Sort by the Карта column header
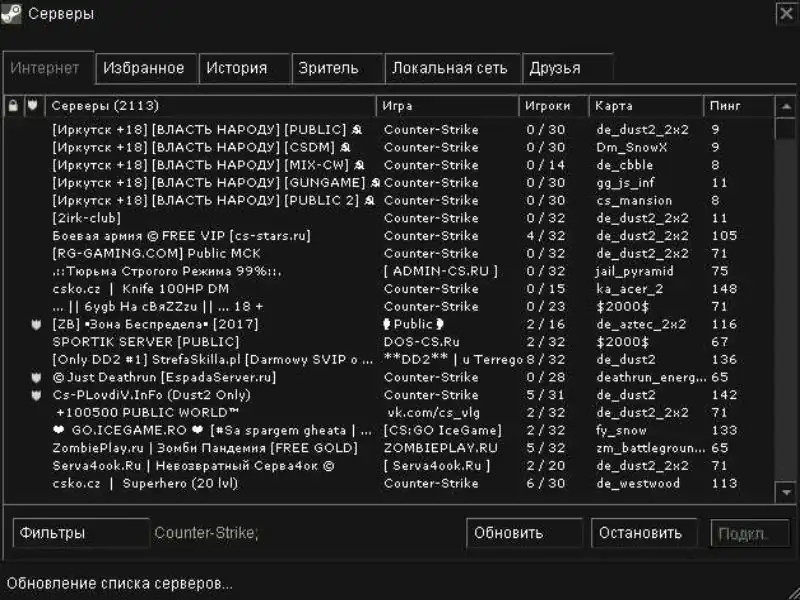Screen dimensions: 800x600 pos(646,106)
